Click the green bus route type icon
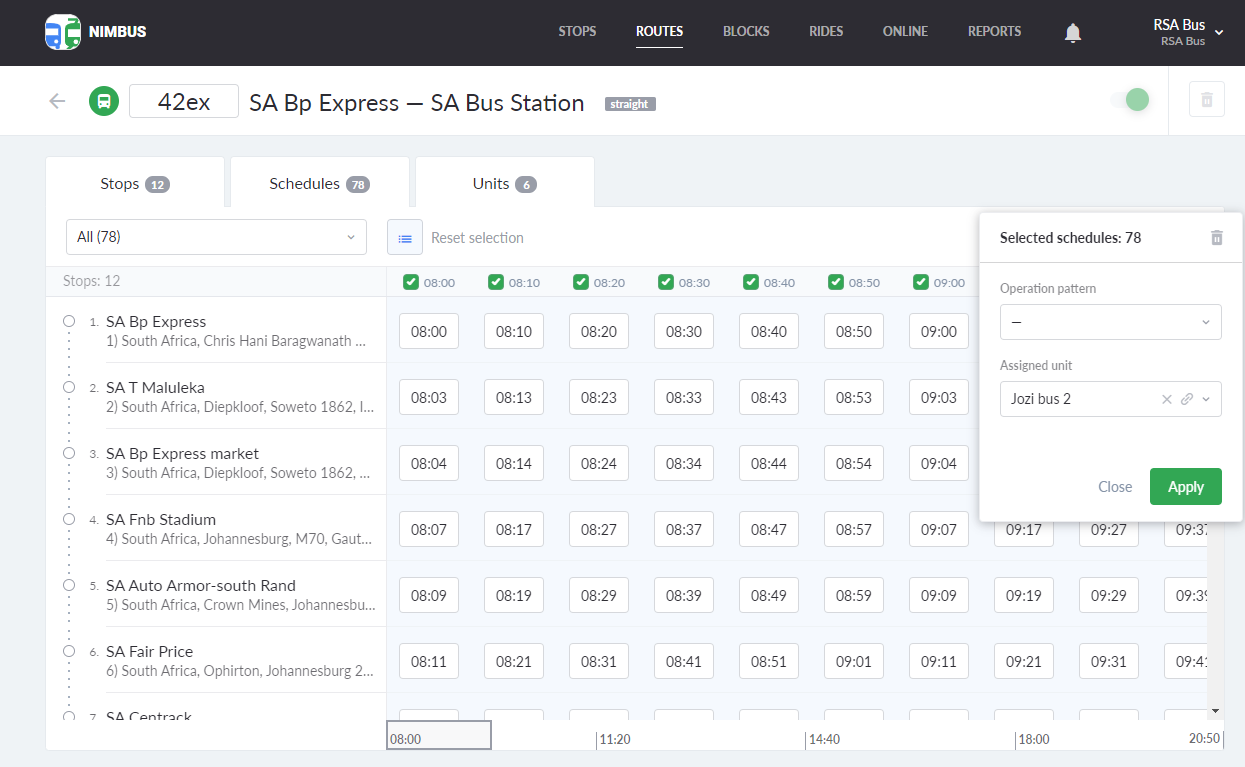Viewport: 1245px width, 767px height. tap(104, 101)
